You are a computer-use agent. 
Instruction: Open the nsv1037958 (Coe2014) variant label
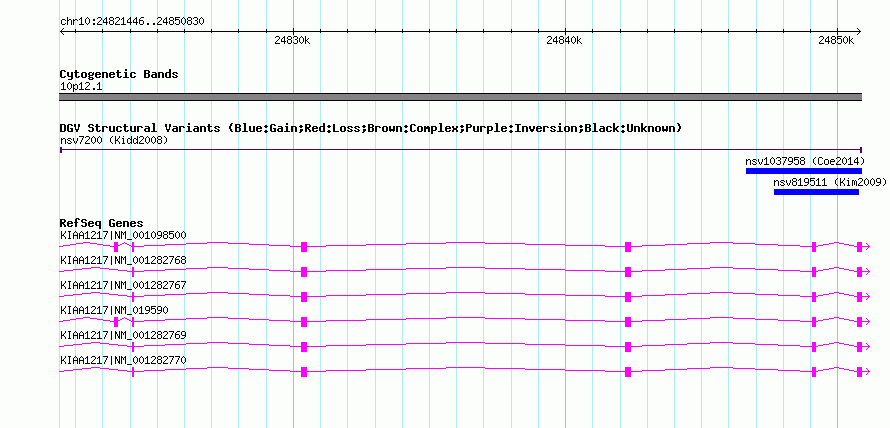pos(805,161)
